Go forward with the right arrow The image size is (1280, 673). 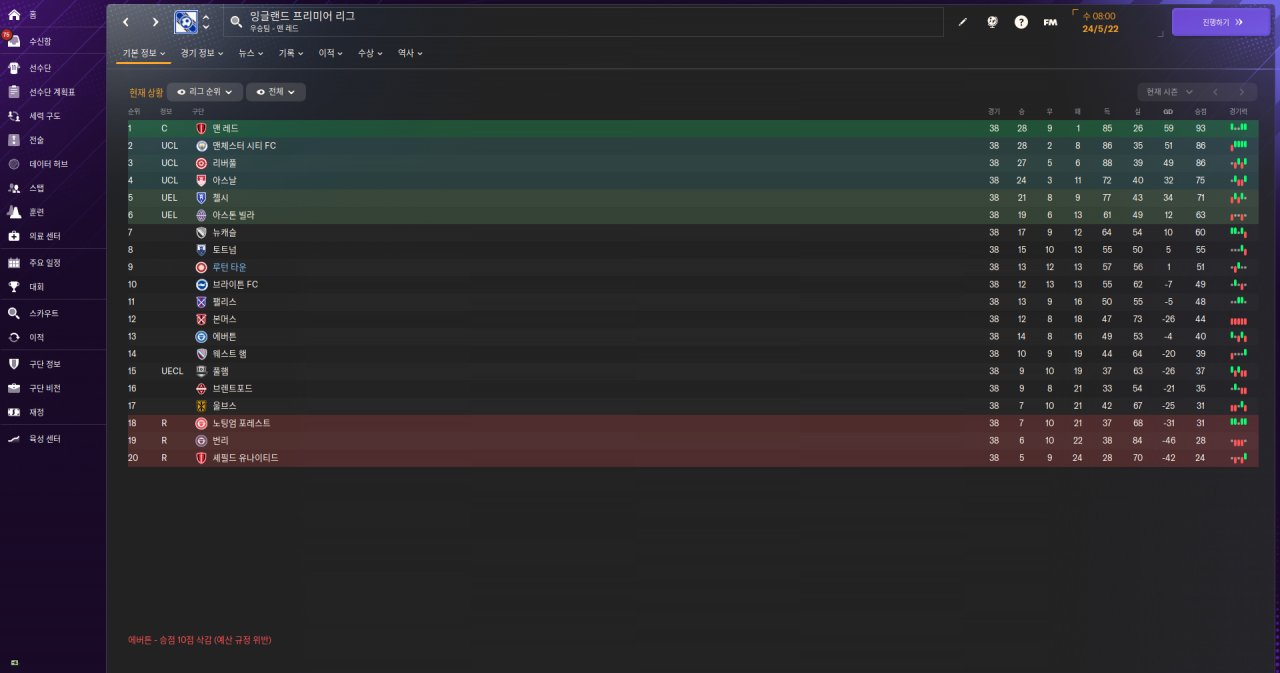[x=155, y=21]
